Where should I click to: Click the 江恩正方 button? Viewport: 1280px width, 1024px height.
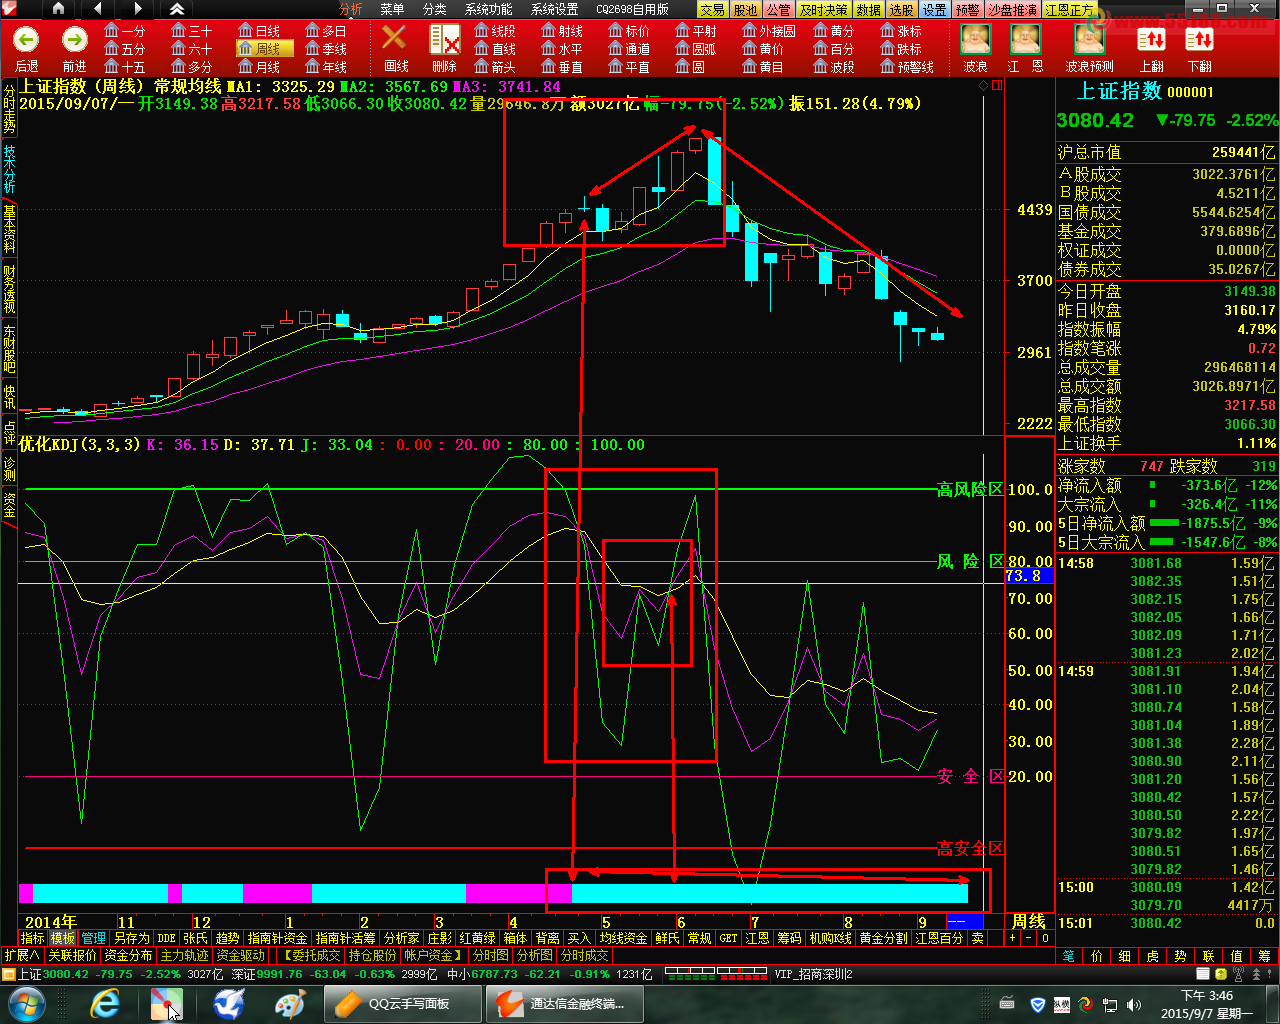click(x=1069, y=9)
